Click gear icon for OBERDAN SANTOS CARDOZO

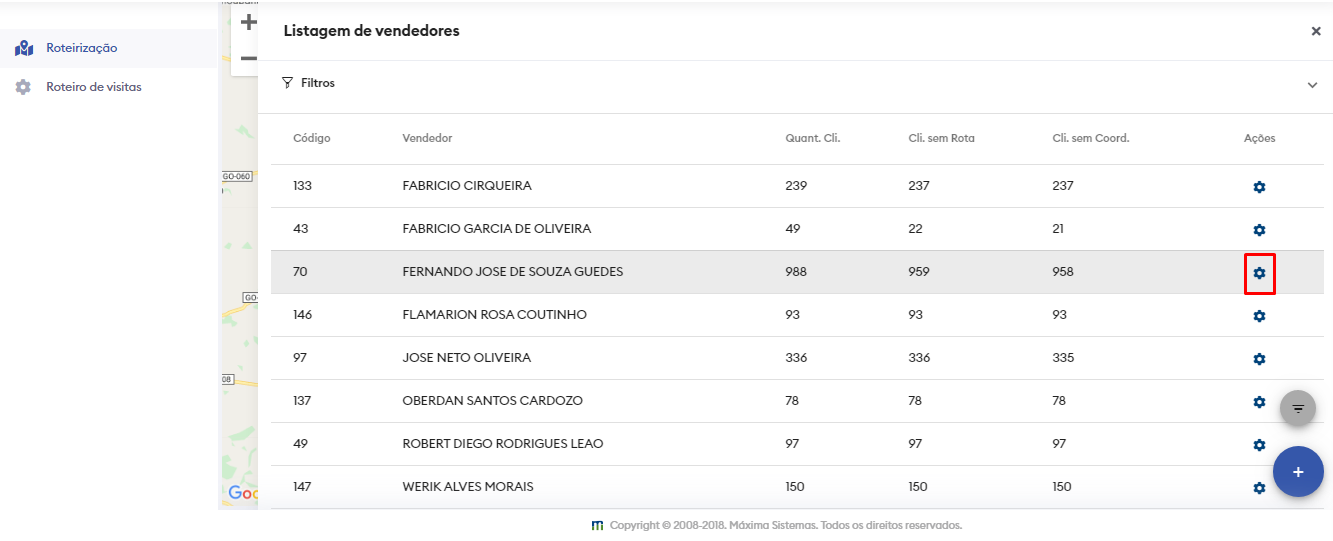1259,402
